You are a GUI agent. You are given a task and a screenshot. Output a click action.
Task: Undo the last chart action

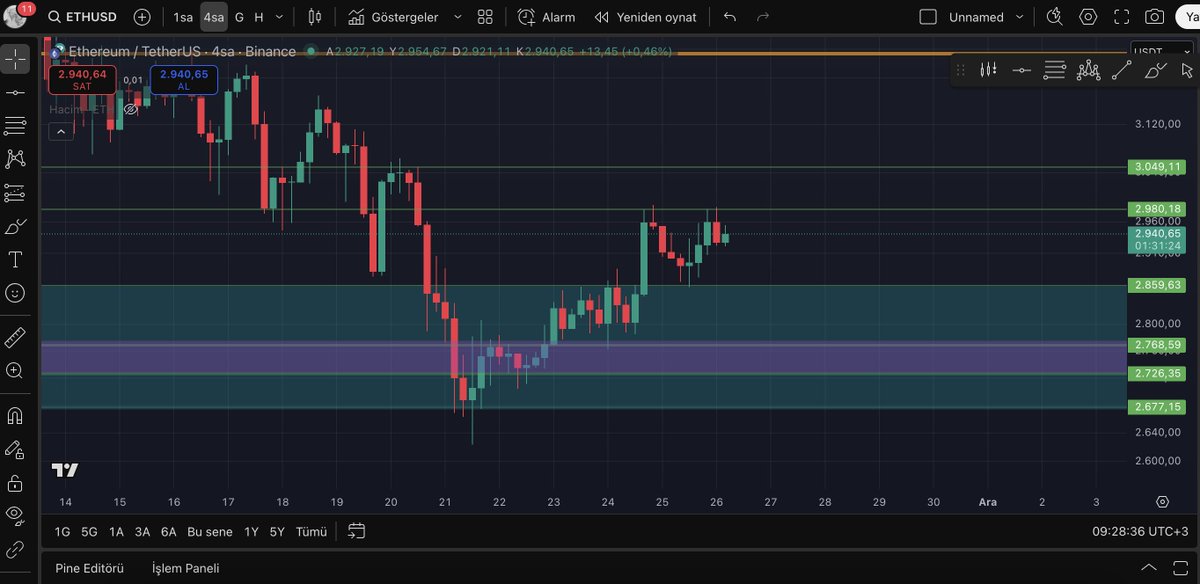point(730,17)
